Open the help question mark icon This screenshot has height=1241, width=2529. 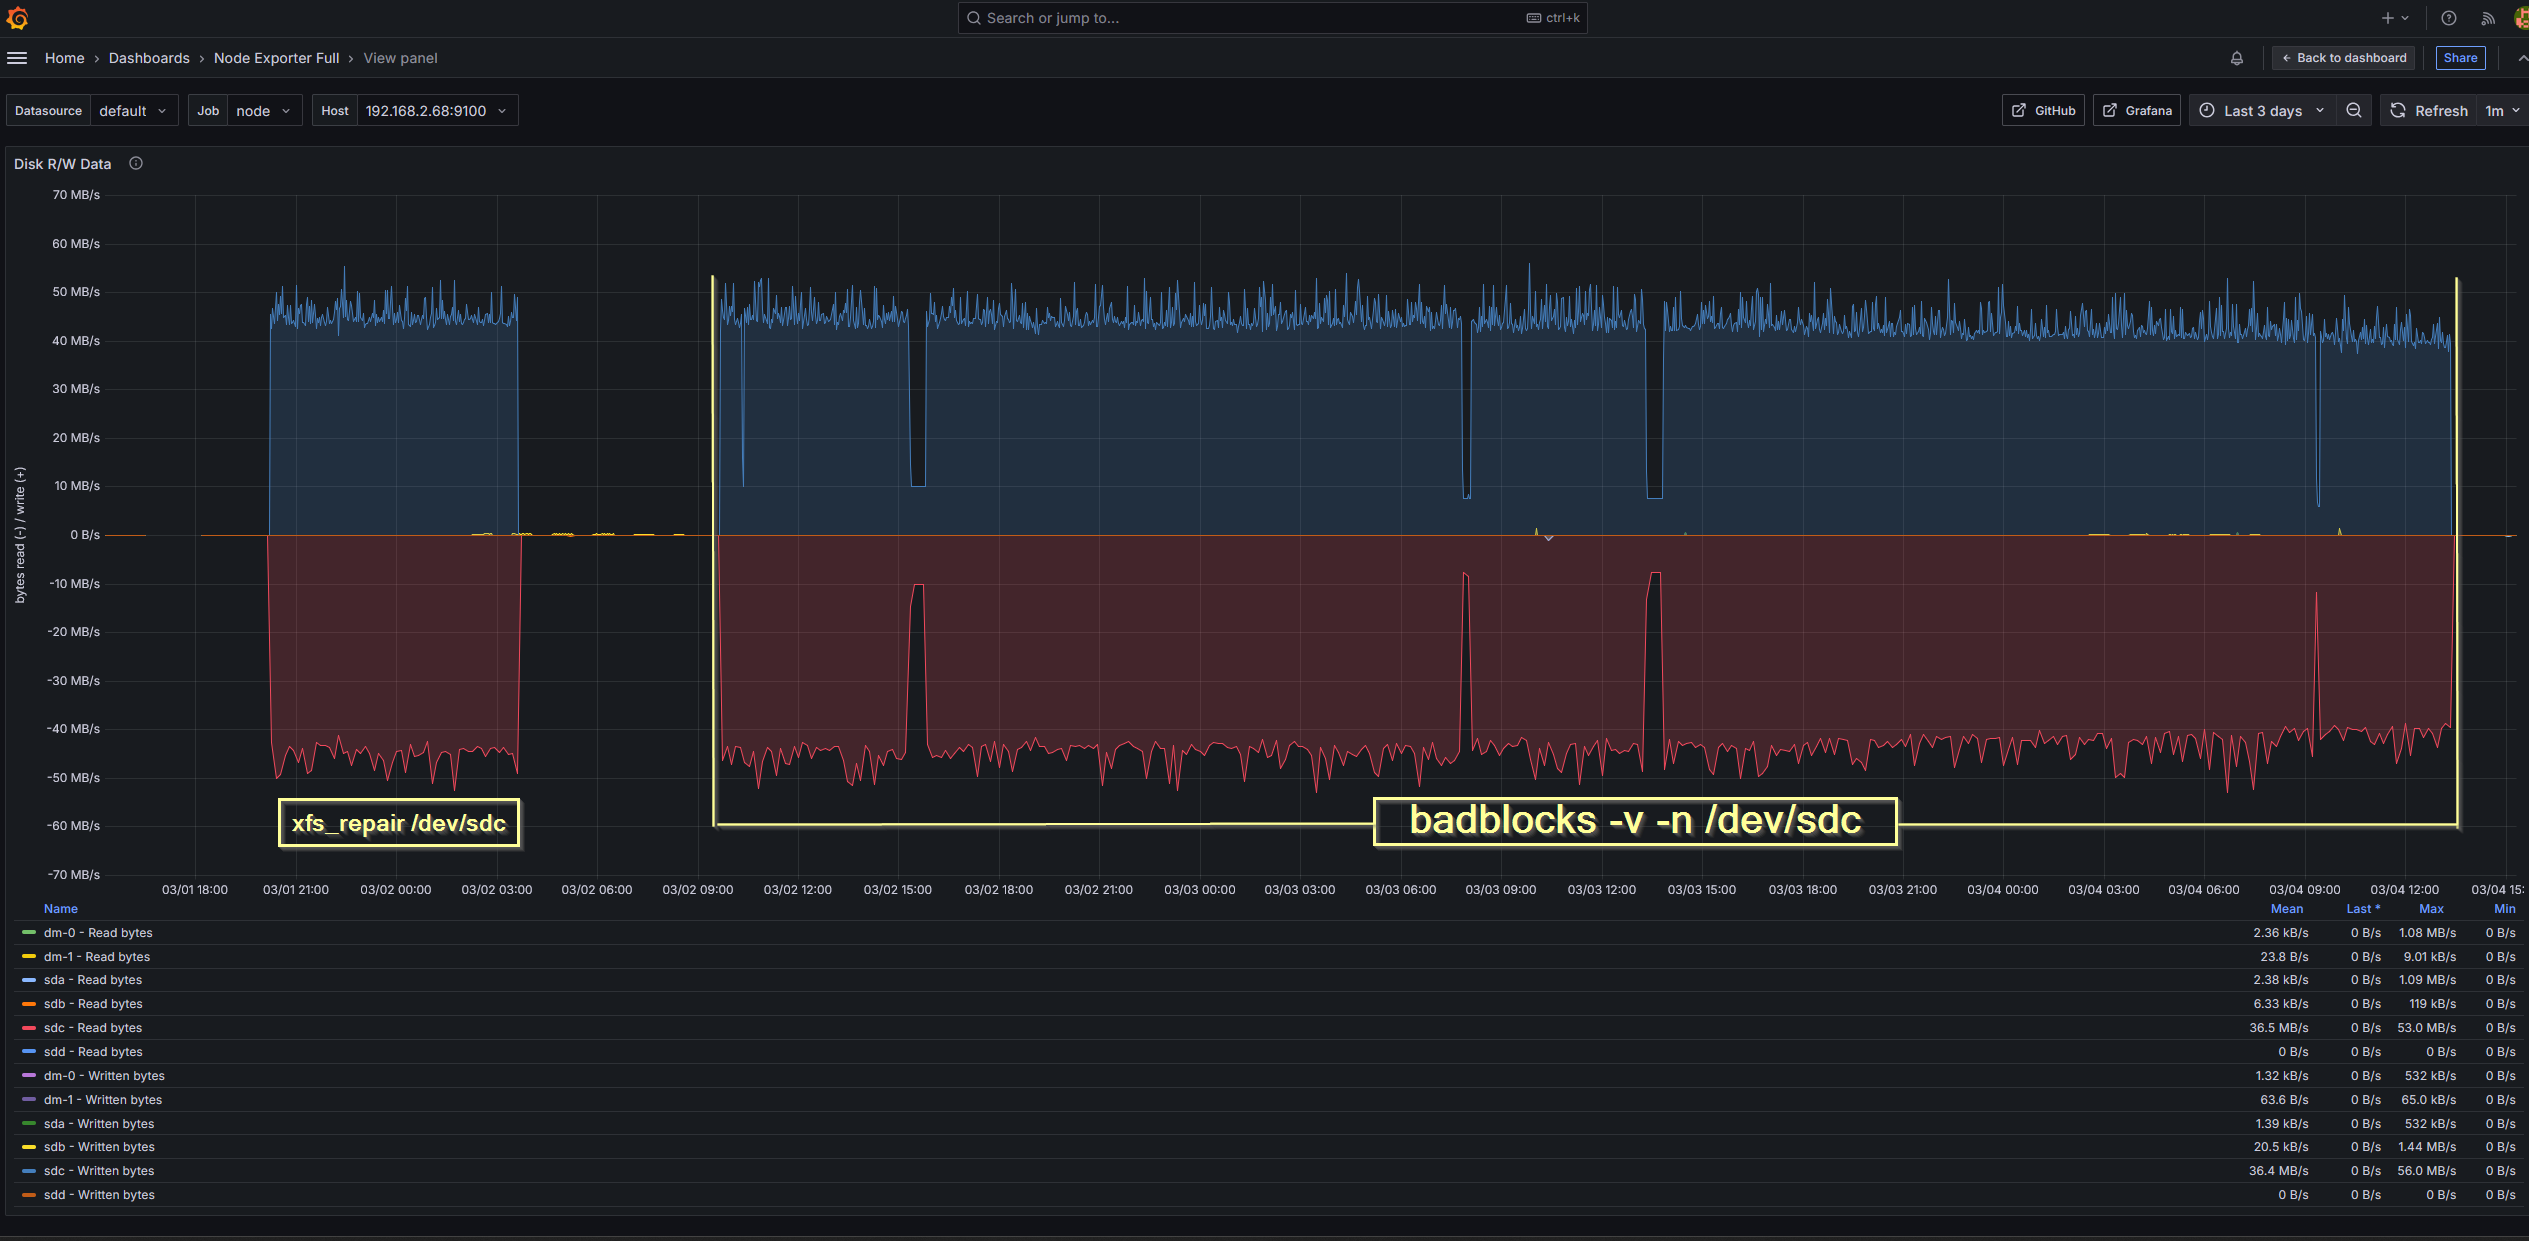click(2448, 18)
